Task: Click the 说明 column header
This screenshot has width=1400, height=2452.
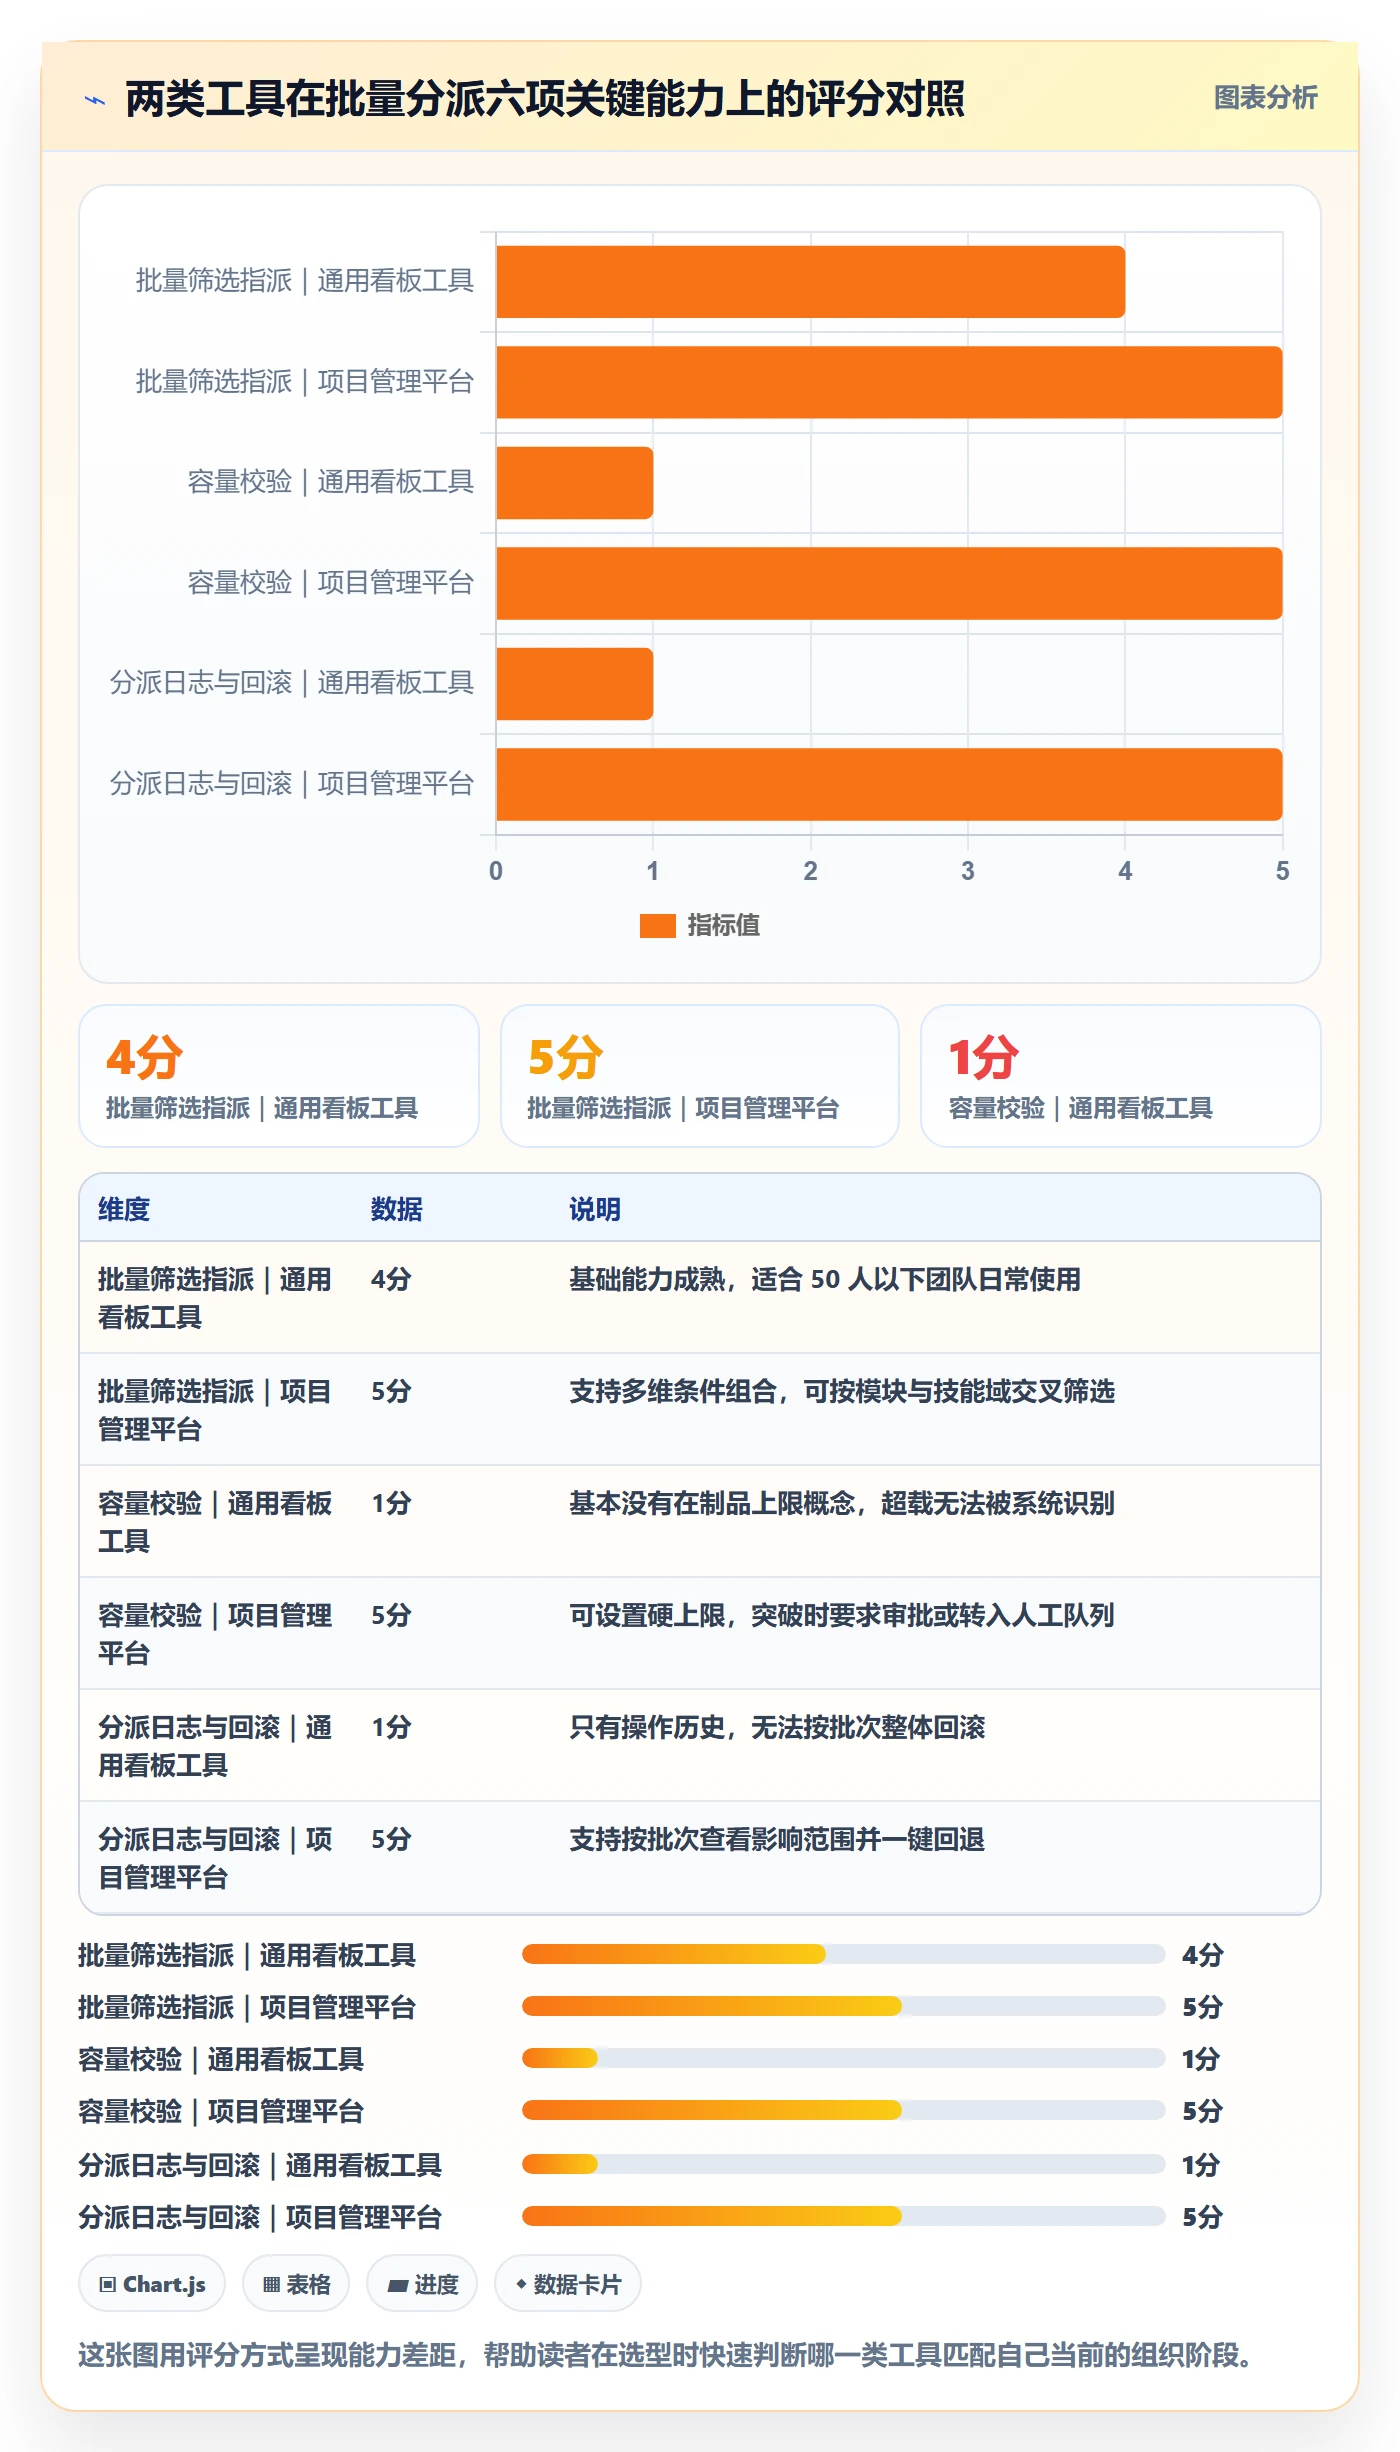Action: click(x=595, y=1210)
